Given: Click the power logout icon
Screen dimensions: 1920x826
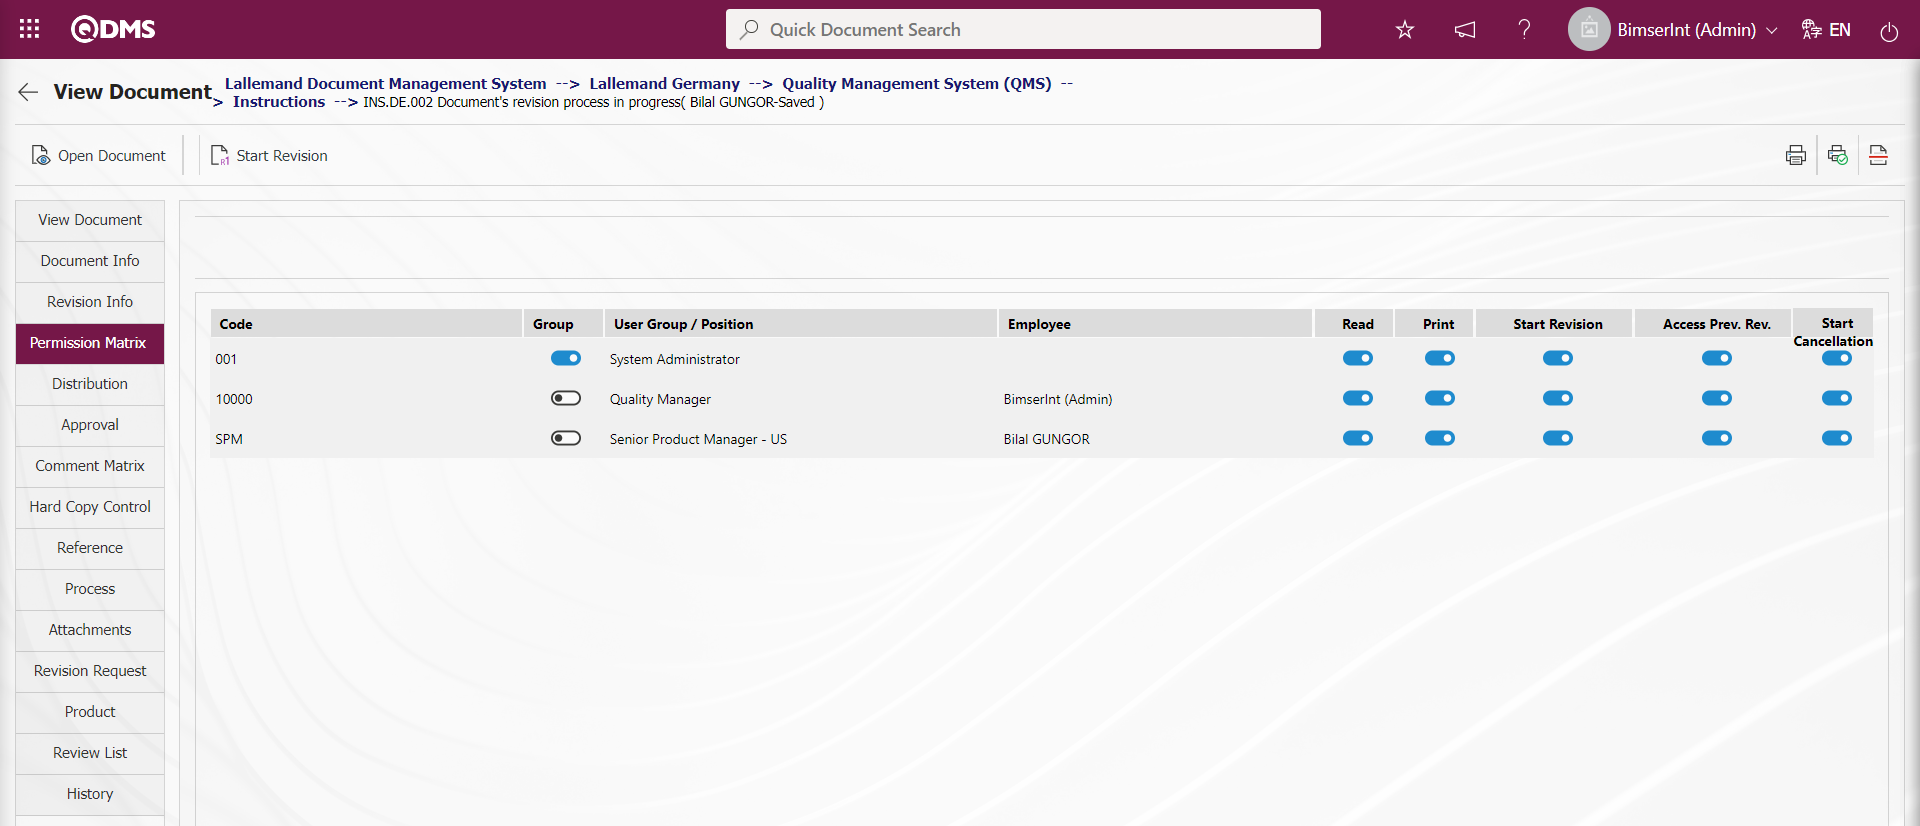Looking at the screenshot, I should click(x=1889, y=32).
